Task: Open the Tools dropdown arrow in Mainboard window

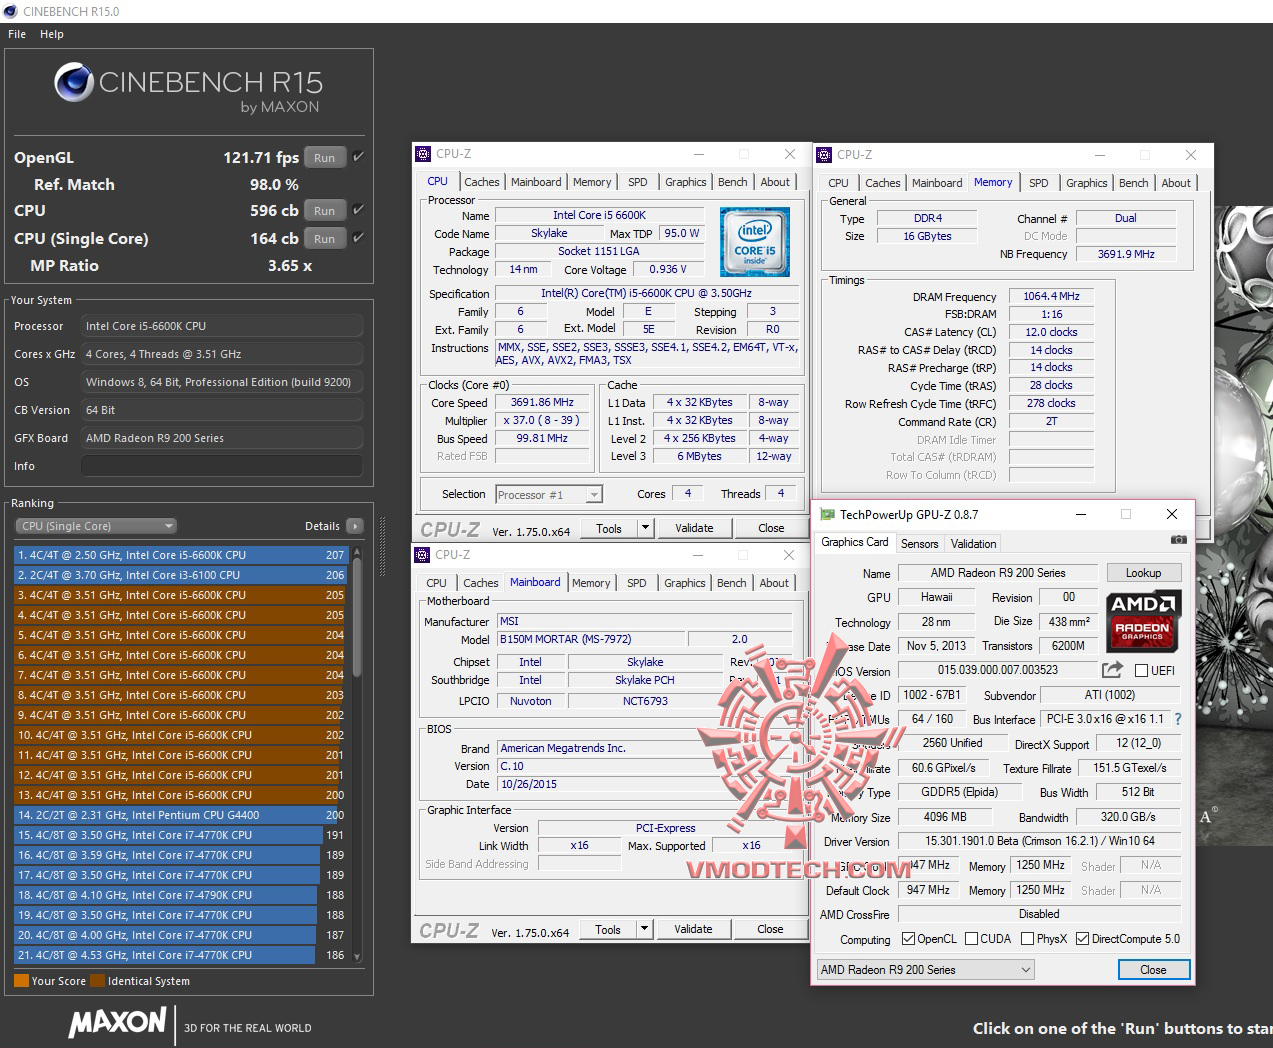Action: [644, 929]
